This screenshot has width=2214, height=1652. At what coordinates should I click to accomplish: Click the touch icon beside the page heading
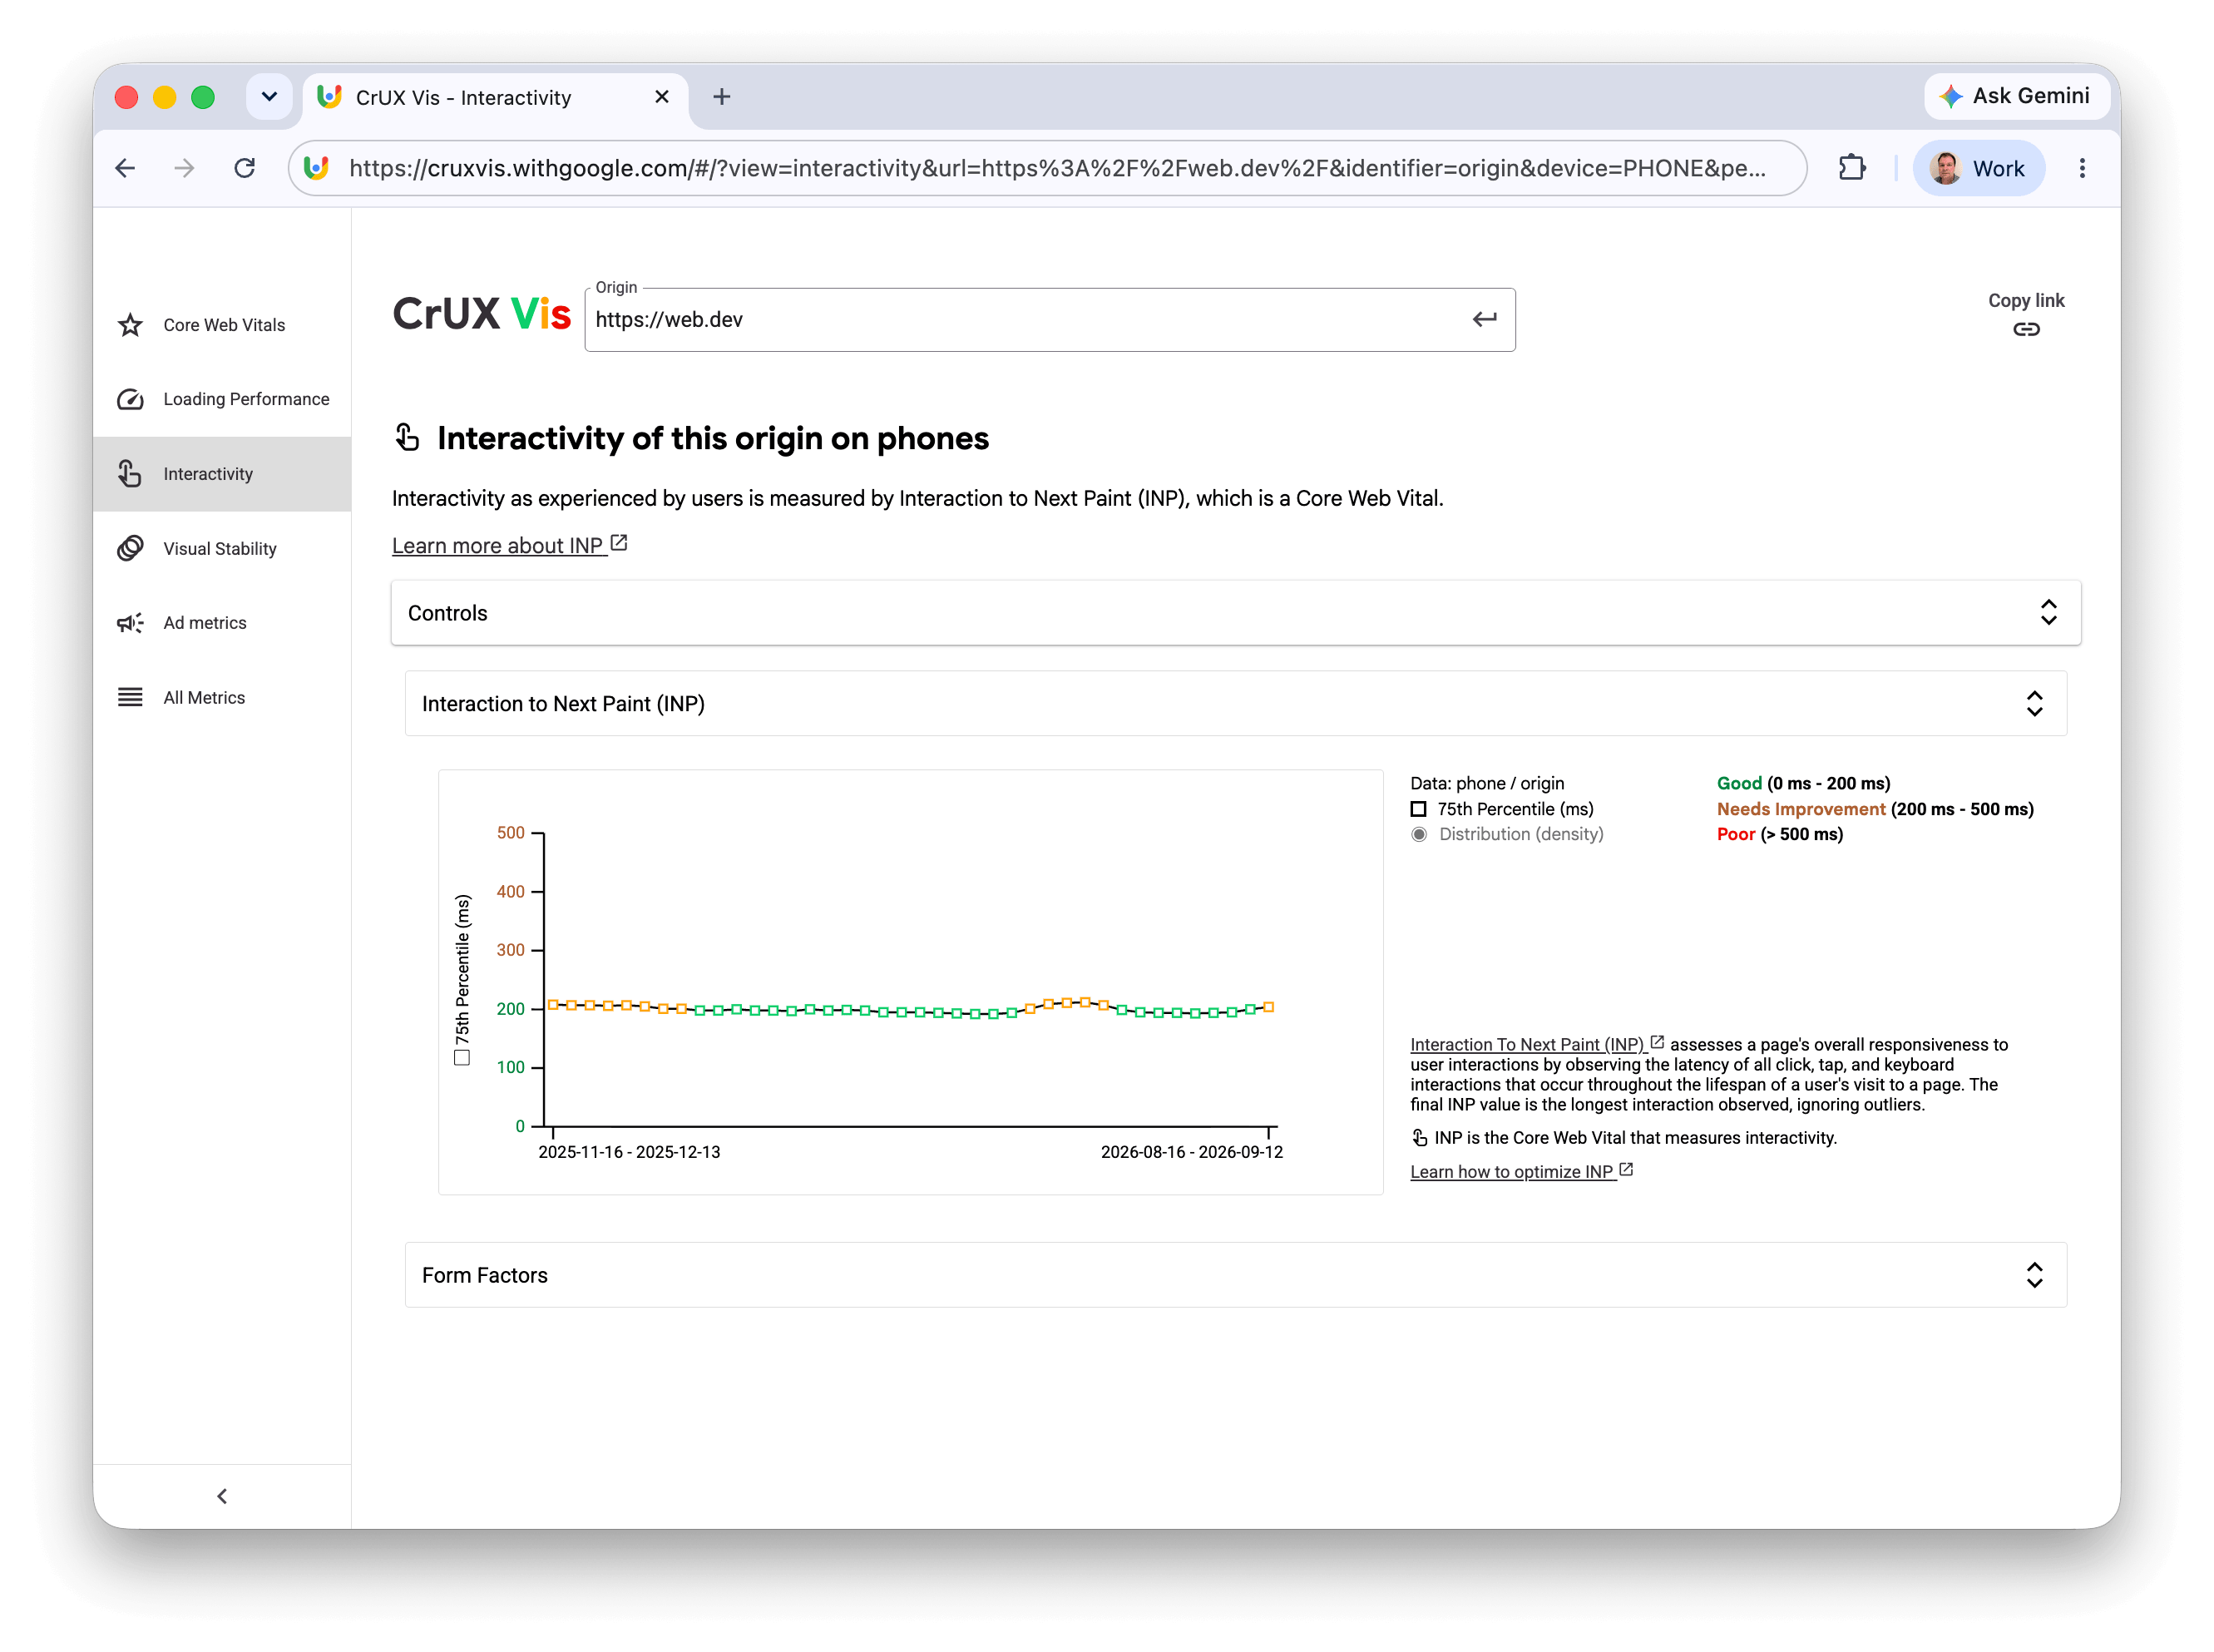(x=407, y=437)
